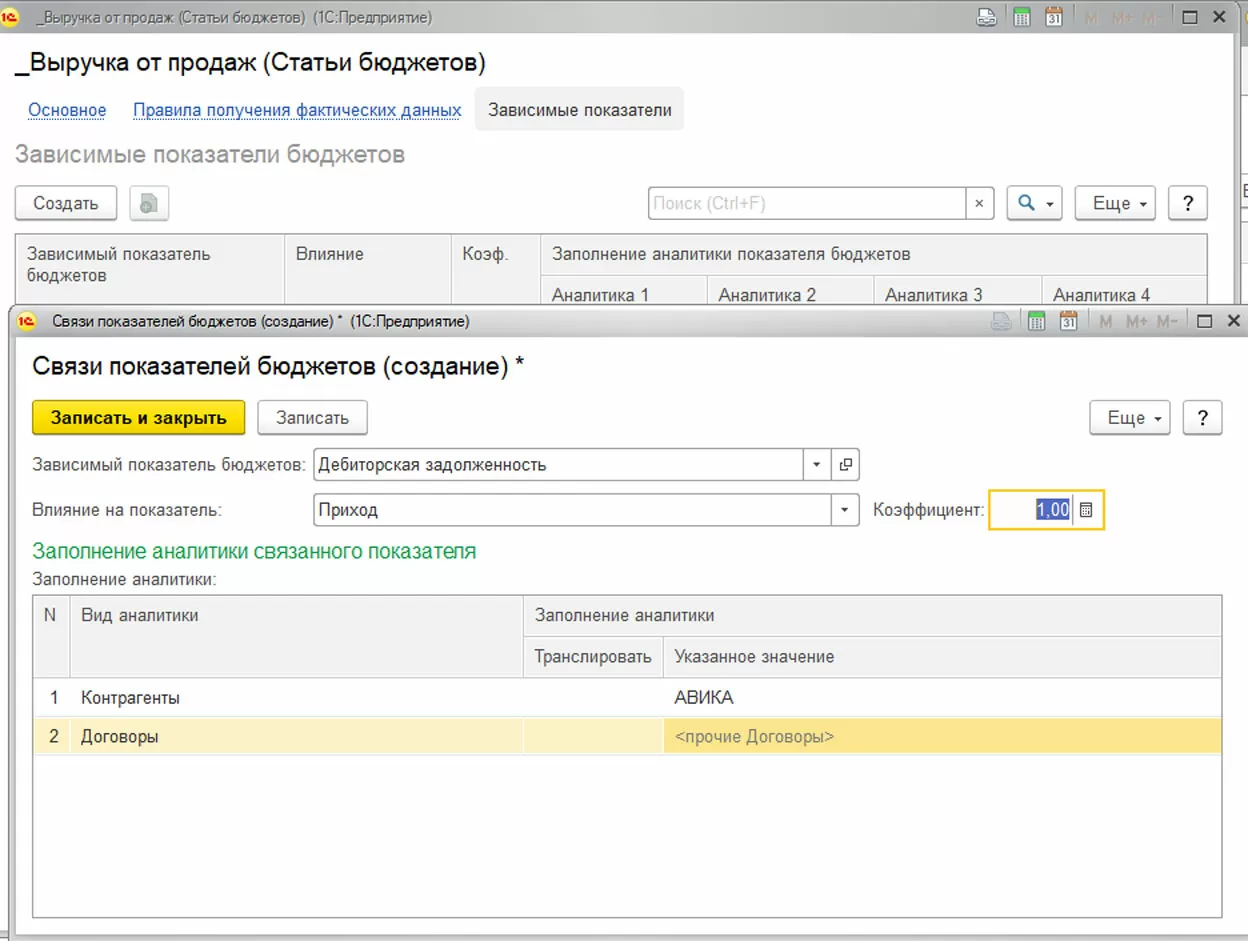
Task: Click the 1C logo icon of the Выручка от продаж window
Action: (x=11, y=18)
